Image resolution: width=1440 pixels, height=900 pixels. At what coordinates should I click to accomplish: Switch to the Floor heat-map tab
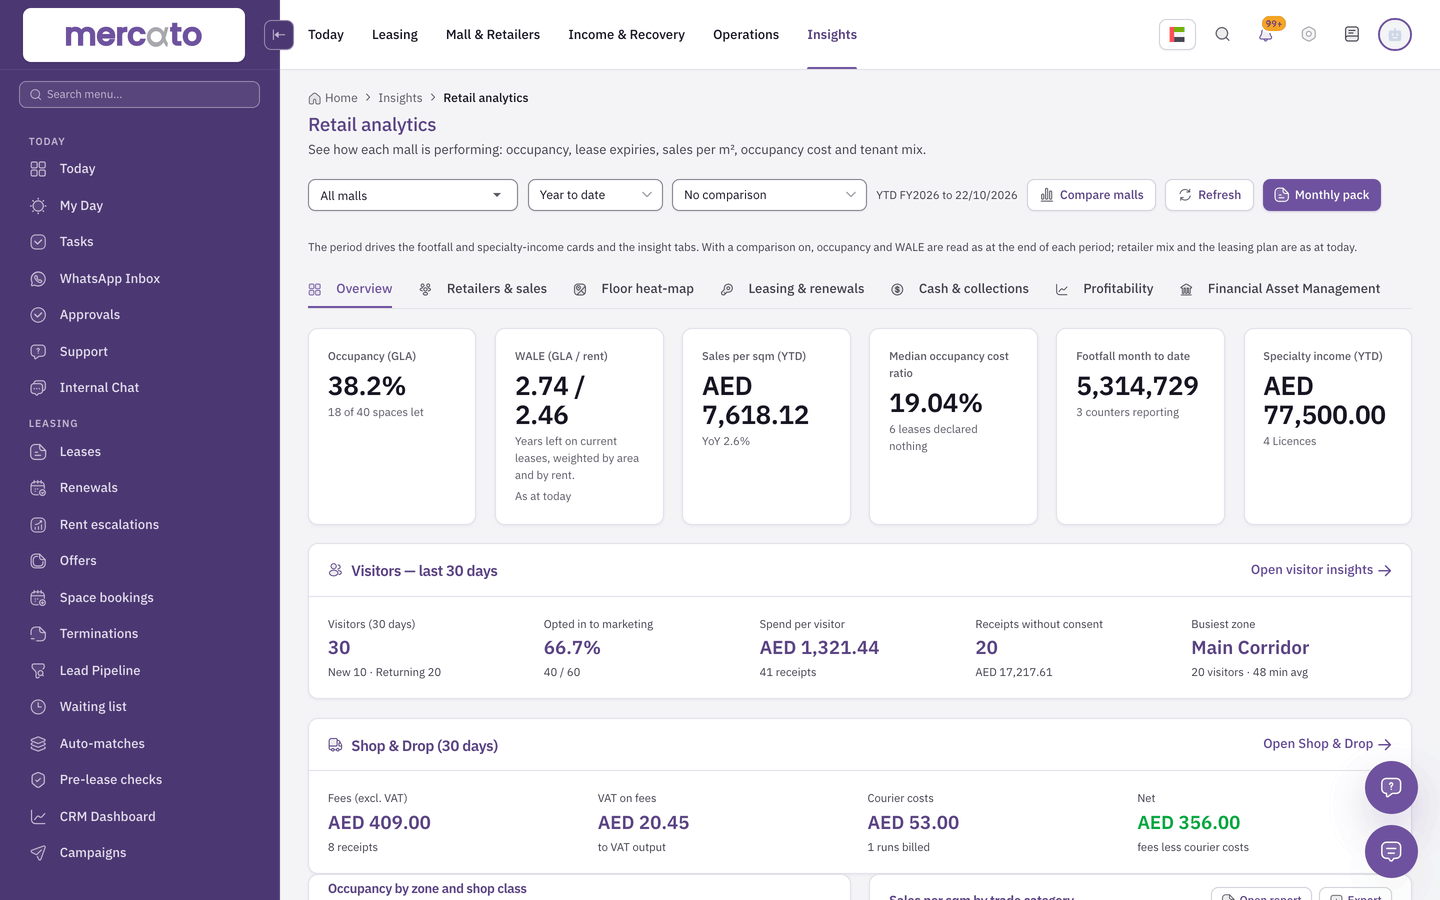pyautogui.click(x=634, y=289)
